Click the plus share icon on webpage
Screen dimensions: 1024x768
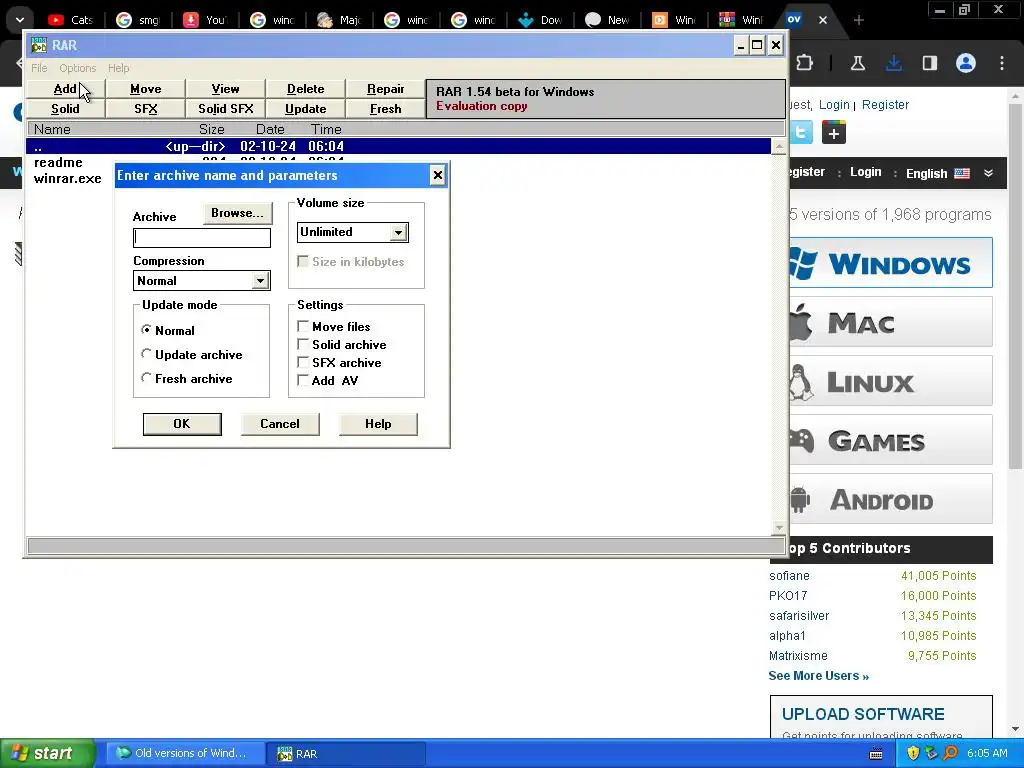click(834, 133)
